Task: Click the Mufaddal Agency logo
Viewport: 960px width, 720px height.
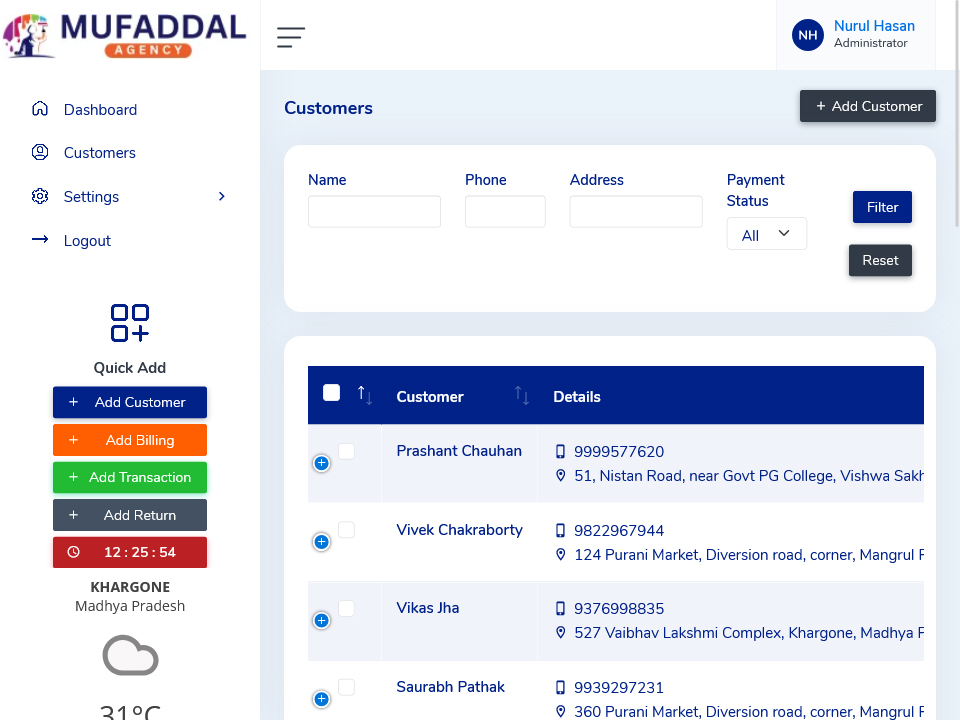Action: coord(126,34)
